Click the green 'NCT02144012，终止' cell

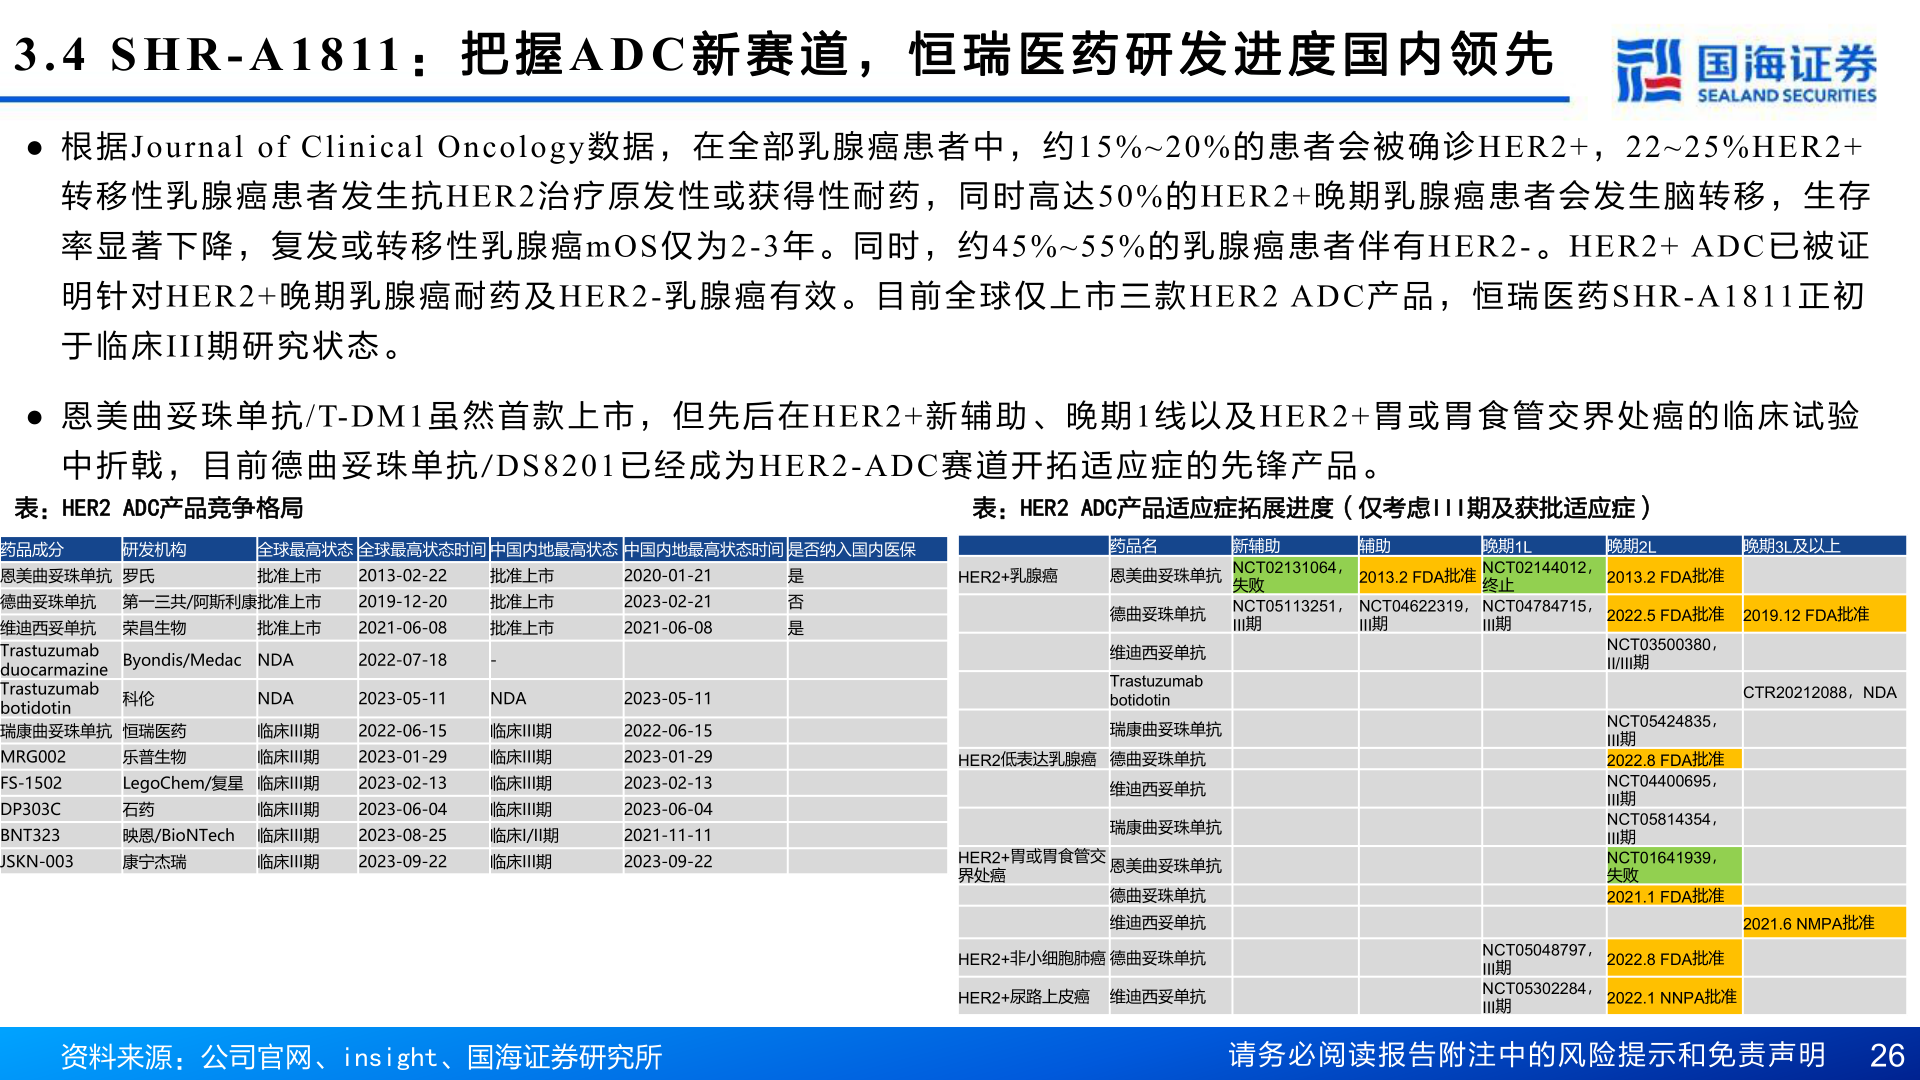pos(1543,576)
